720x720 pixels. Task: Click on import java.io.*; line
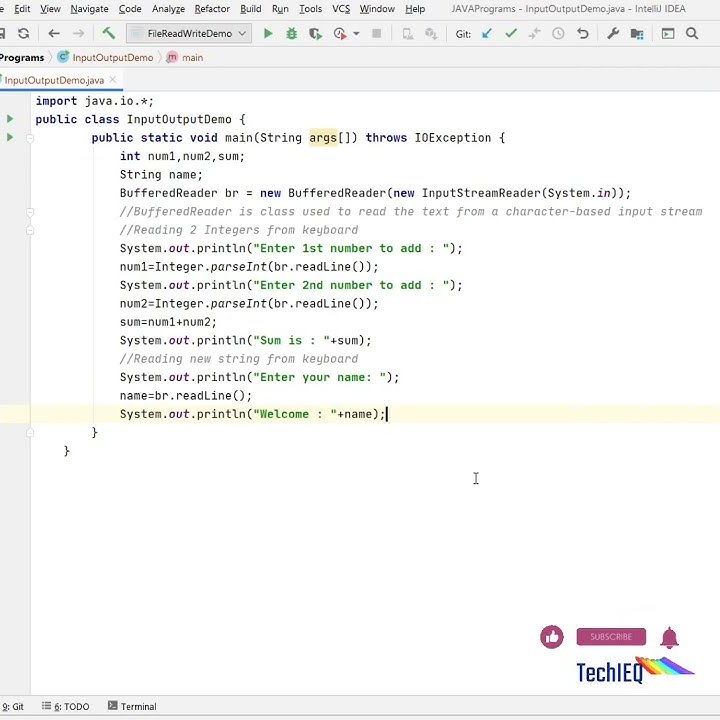[95, 101]
